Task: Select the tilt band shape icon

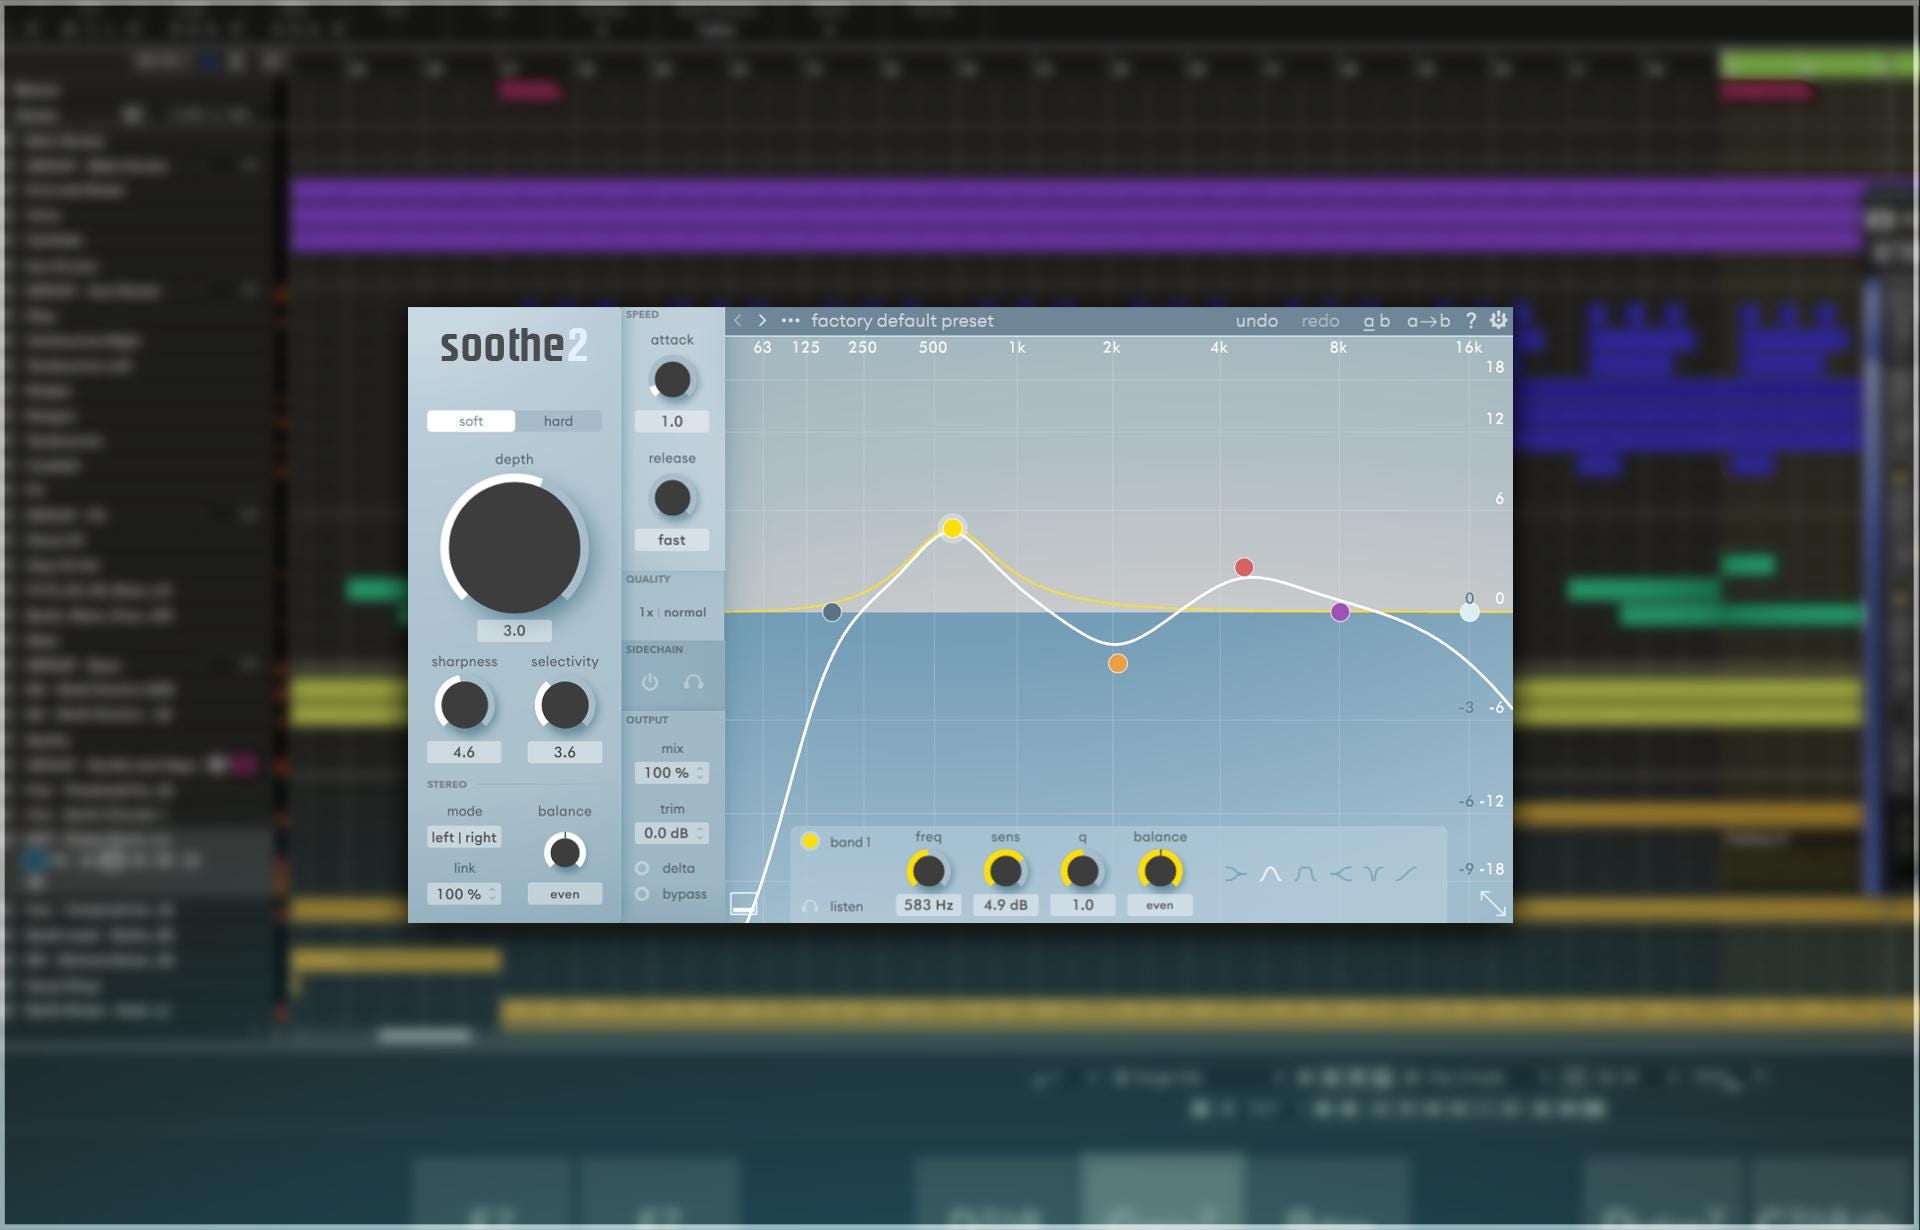Action: 1406,873
